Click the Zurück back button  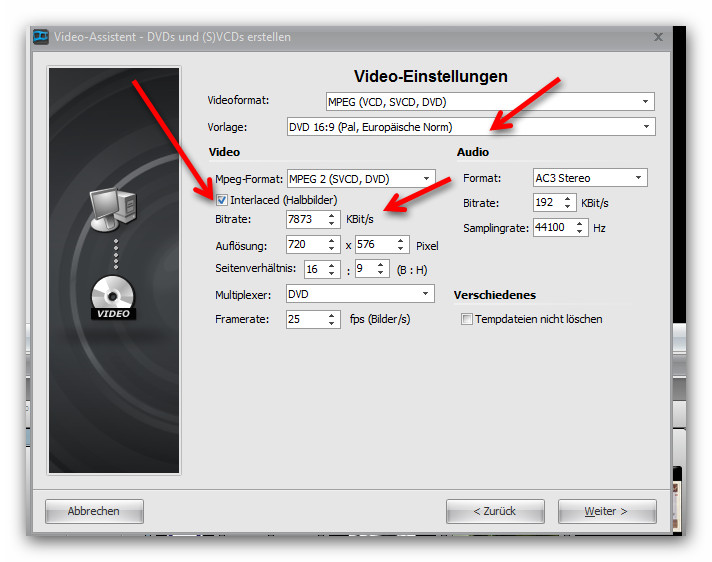pos(495,511)
